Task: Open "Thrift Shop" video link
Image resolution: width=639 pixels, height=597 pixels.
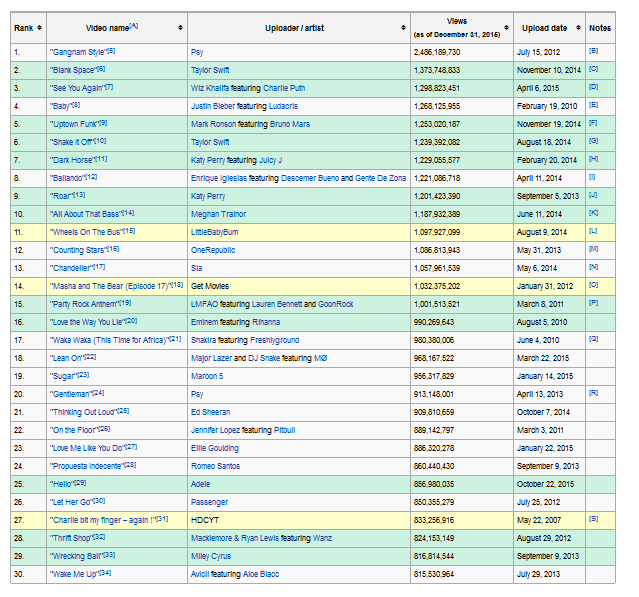Action: click(71, 538)
